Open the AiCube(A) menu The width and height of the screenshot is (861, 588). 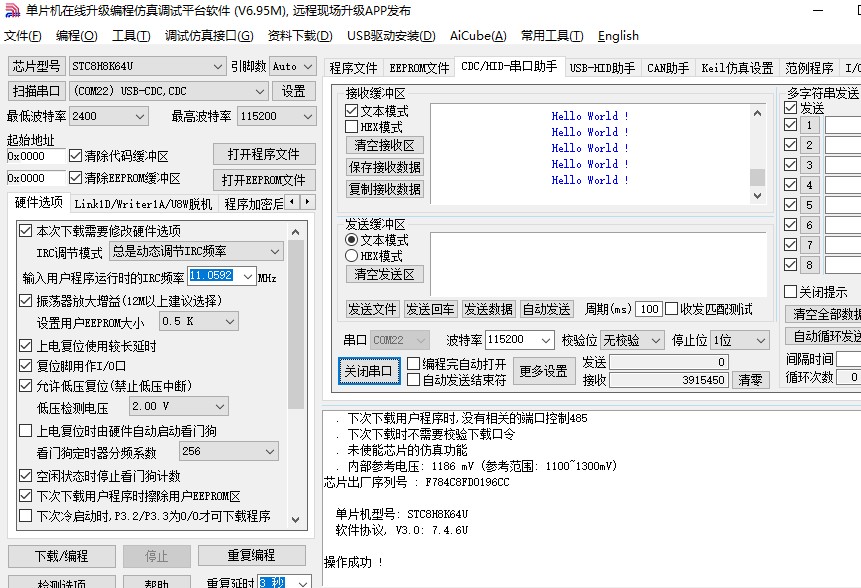tap(478, 36)
